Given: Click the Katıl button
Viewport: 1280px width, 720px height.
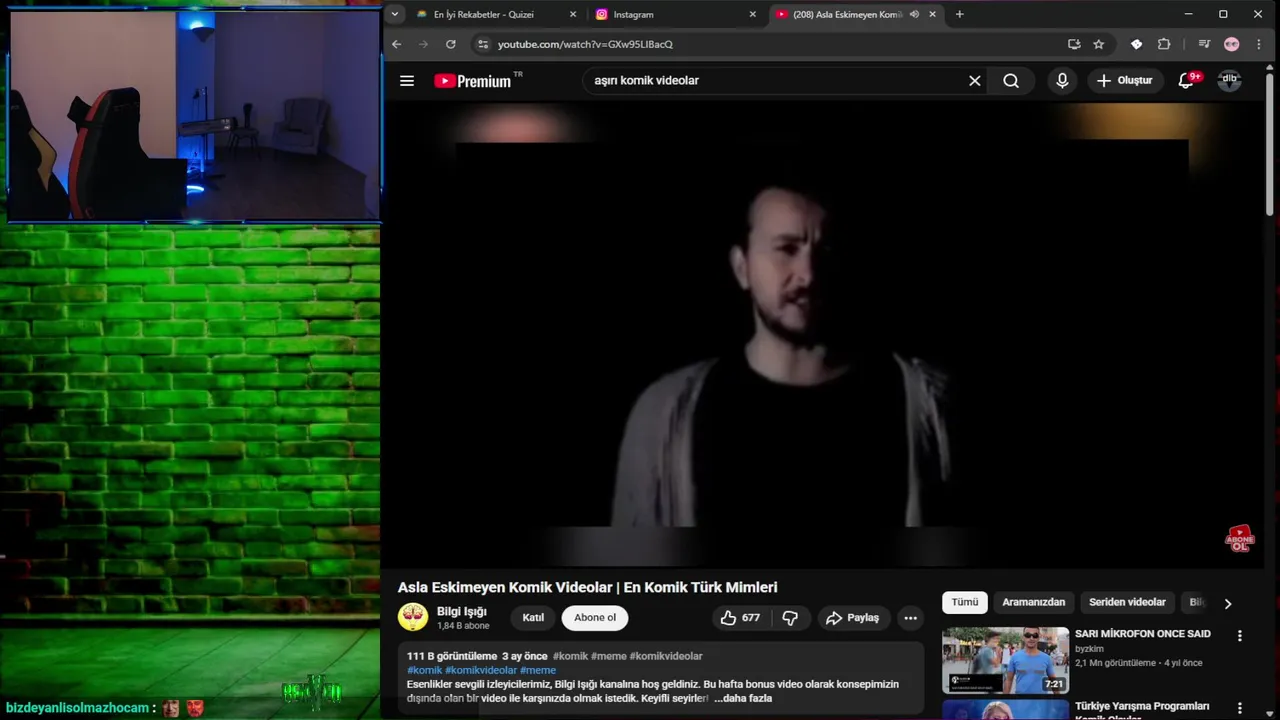Looking at the screenshot, I should pyautogui.click(x=533, y=618).
